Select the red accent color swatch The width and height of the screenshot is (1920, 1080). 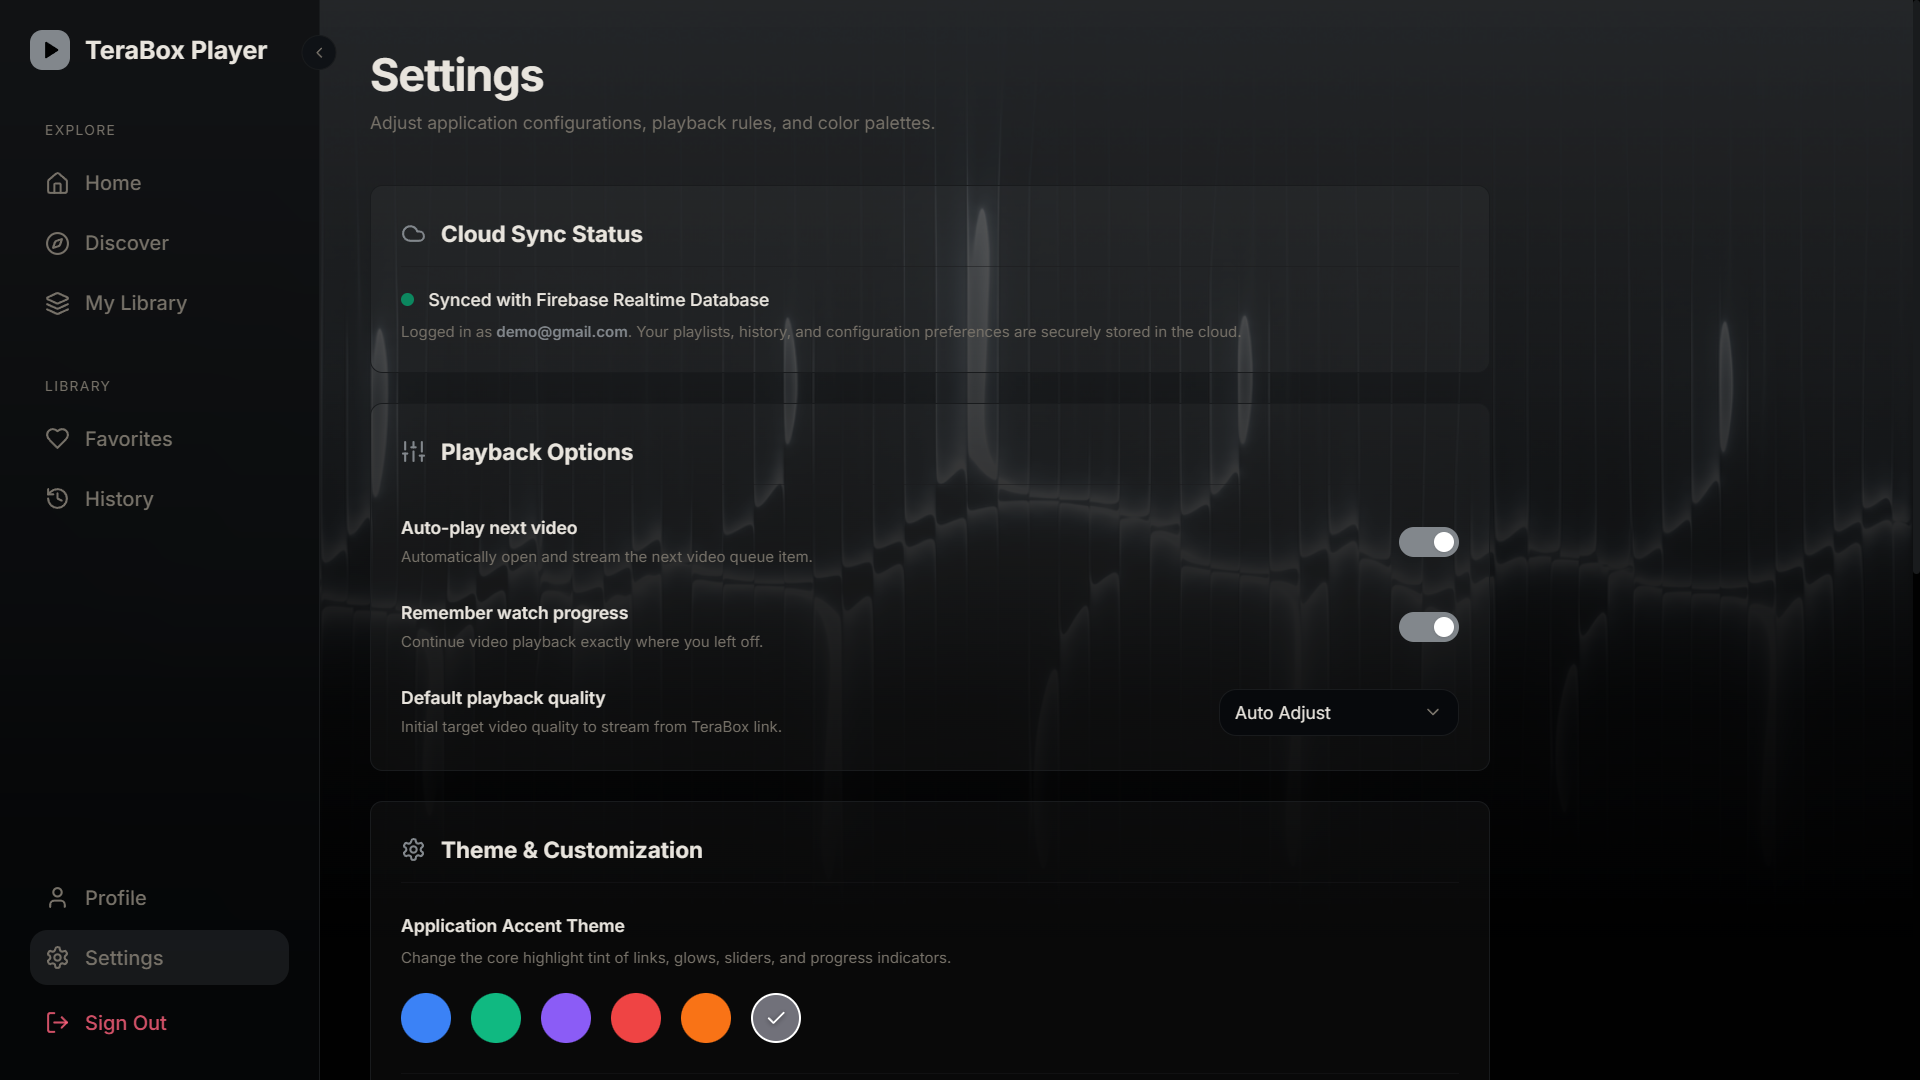point(636,1018)
